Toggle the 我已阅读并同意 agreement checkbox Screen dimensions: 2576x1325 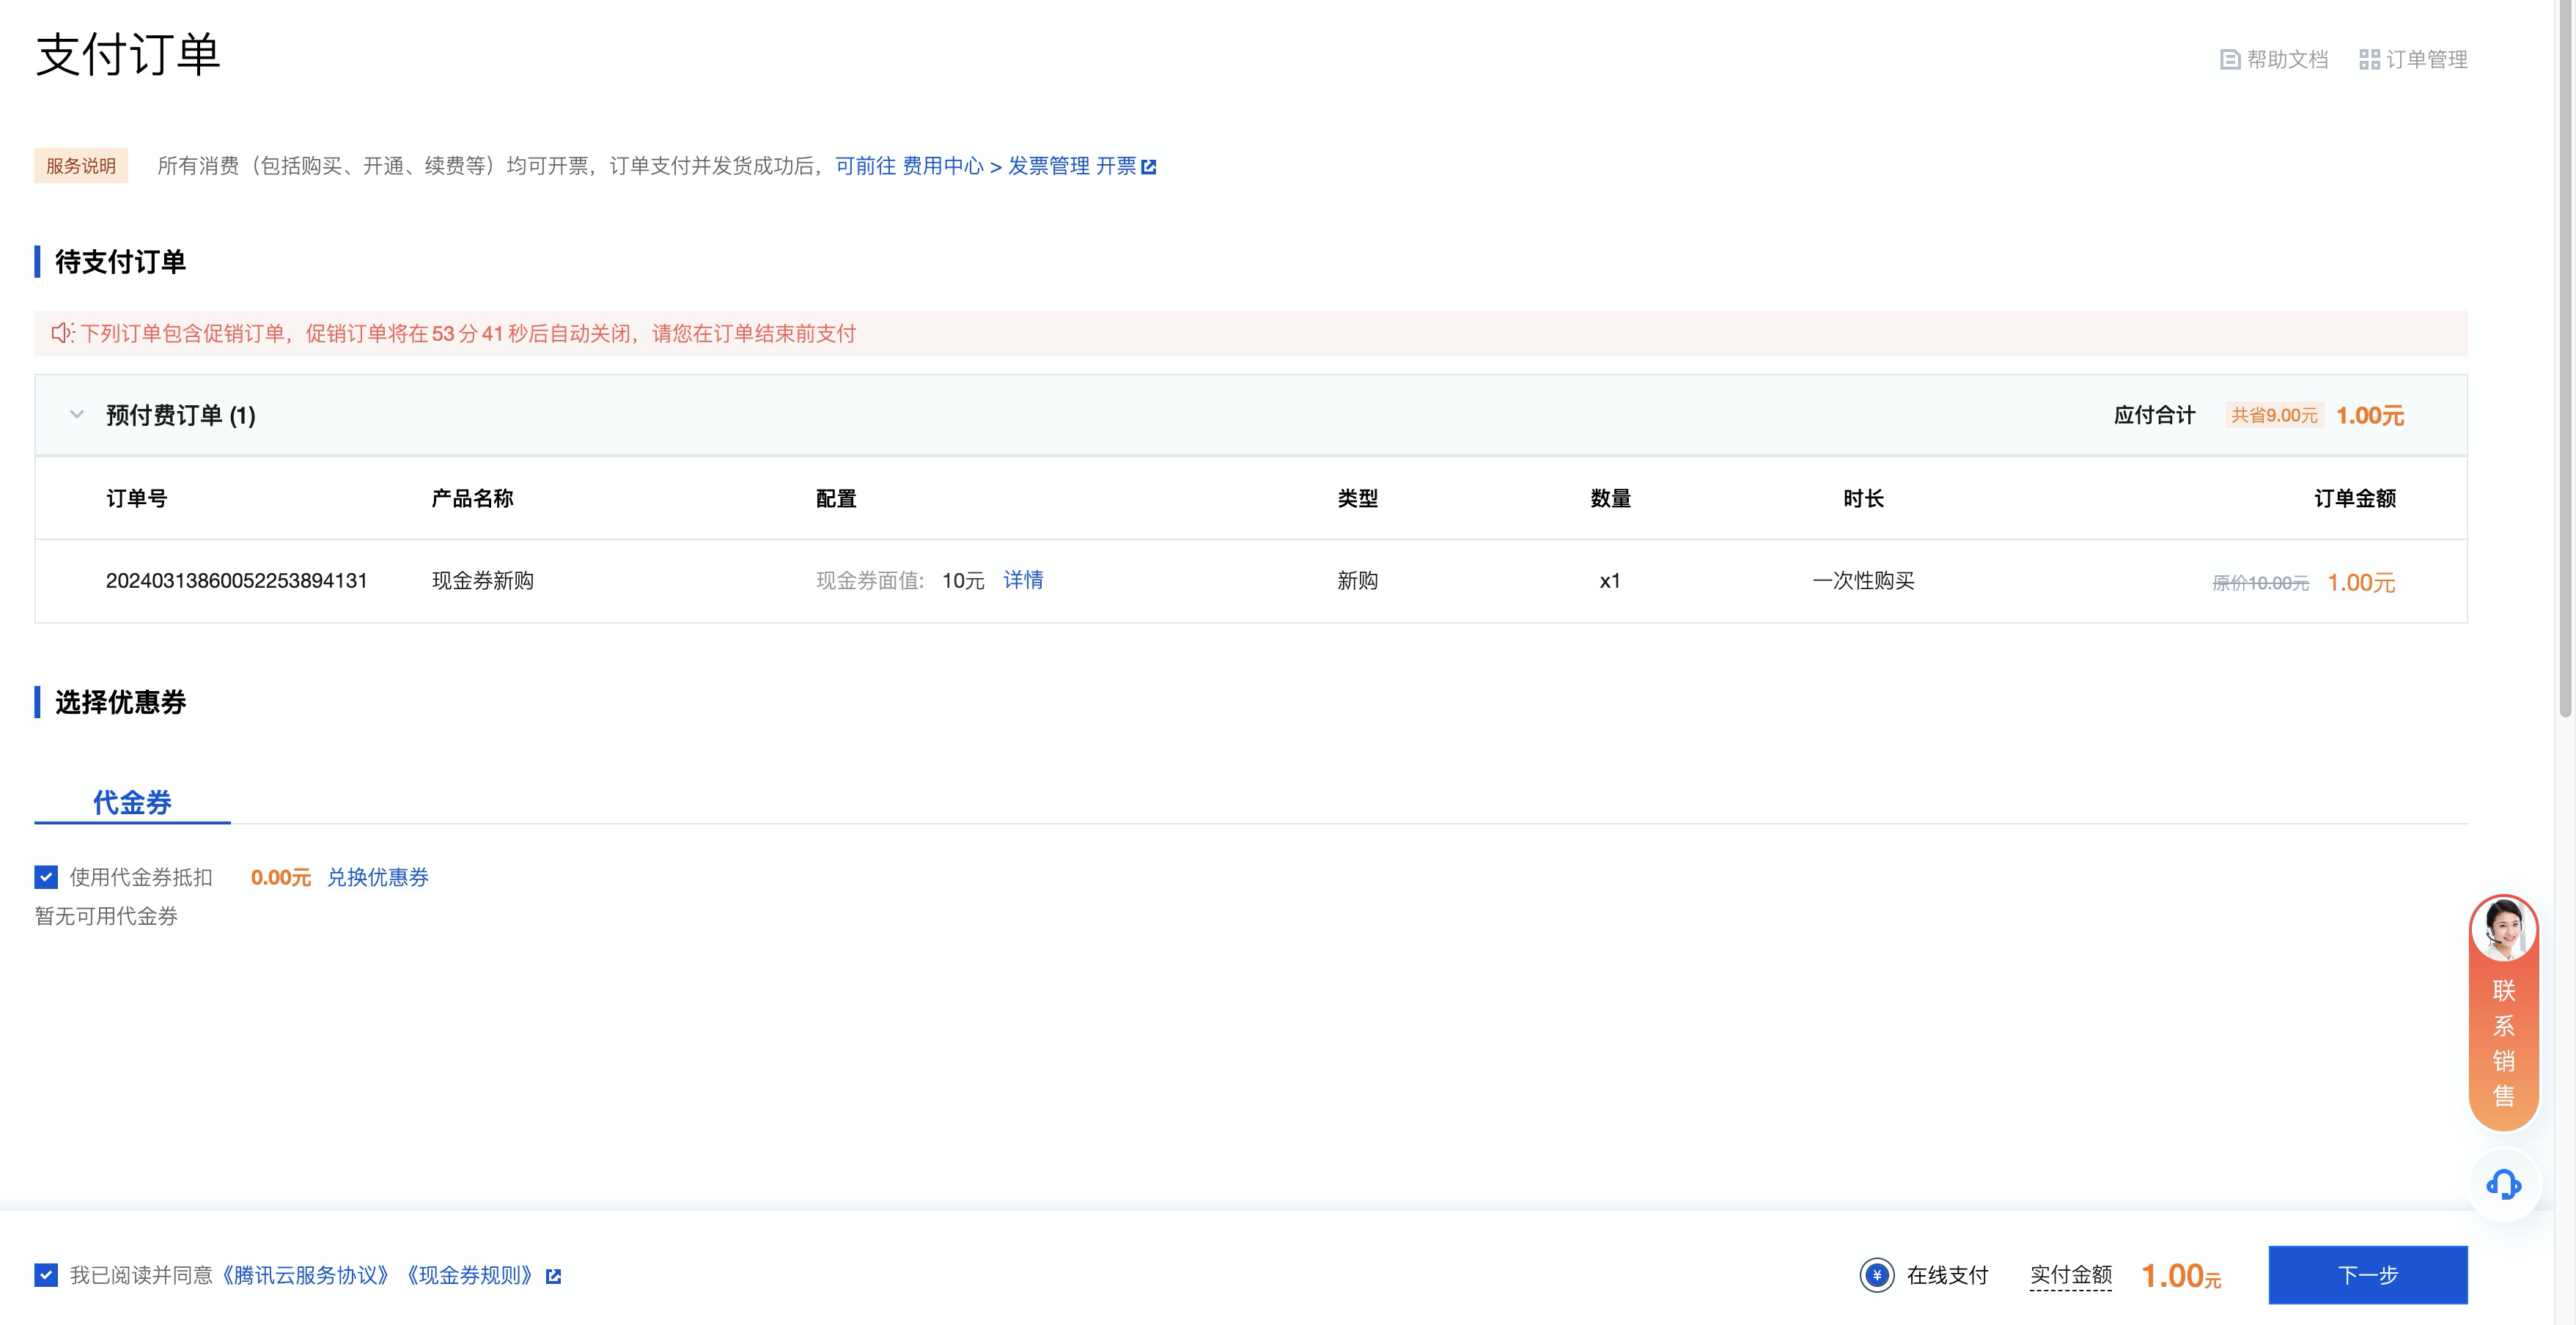point(46,1275)
